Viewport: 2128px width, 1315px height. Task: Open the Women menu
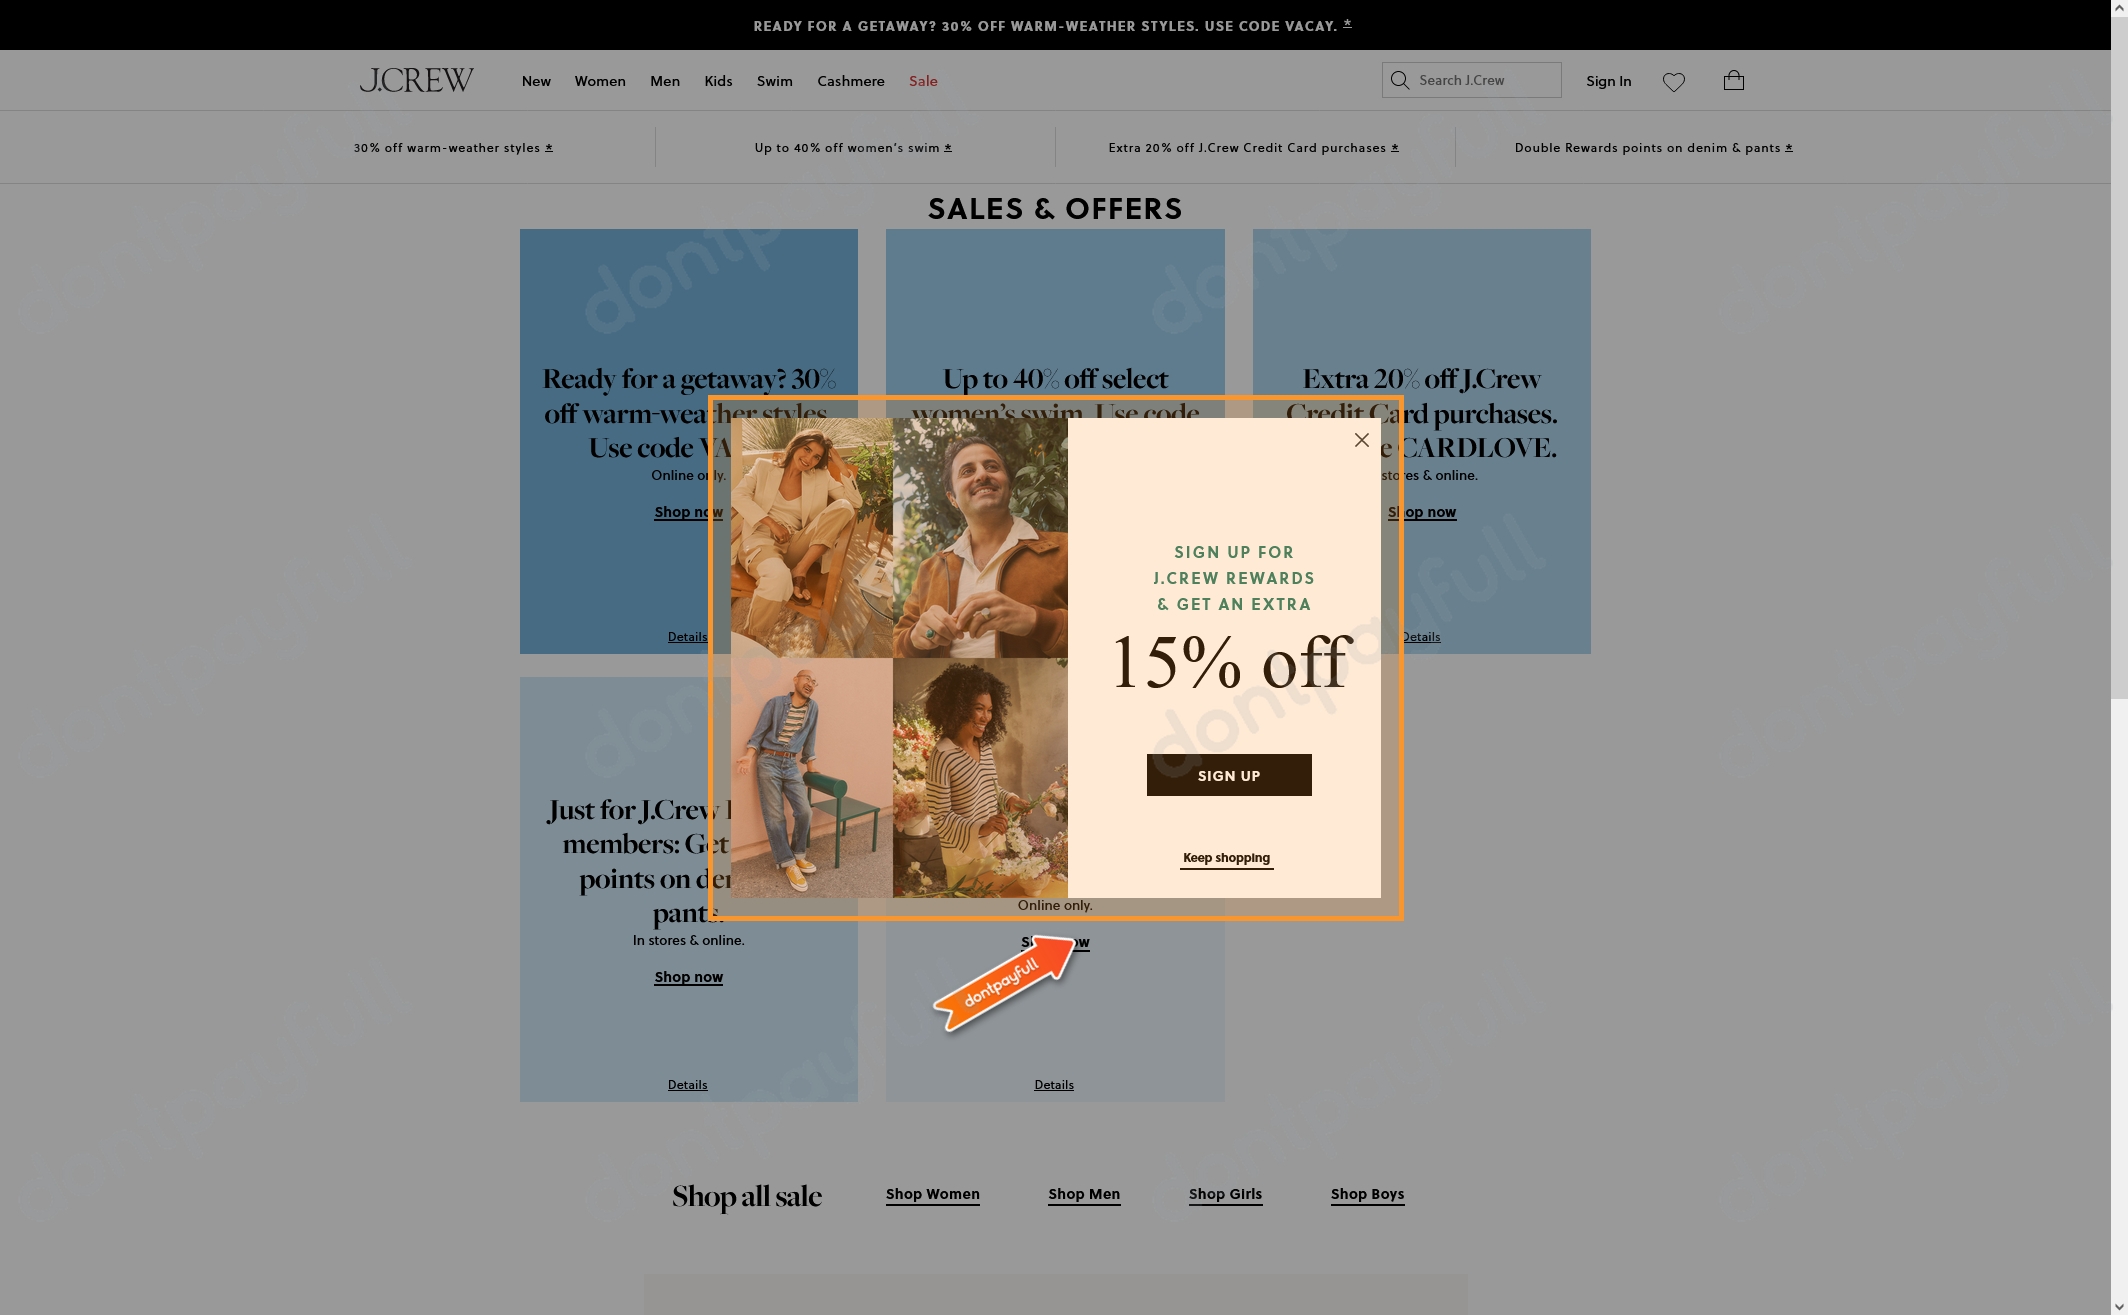click(600, 81)
